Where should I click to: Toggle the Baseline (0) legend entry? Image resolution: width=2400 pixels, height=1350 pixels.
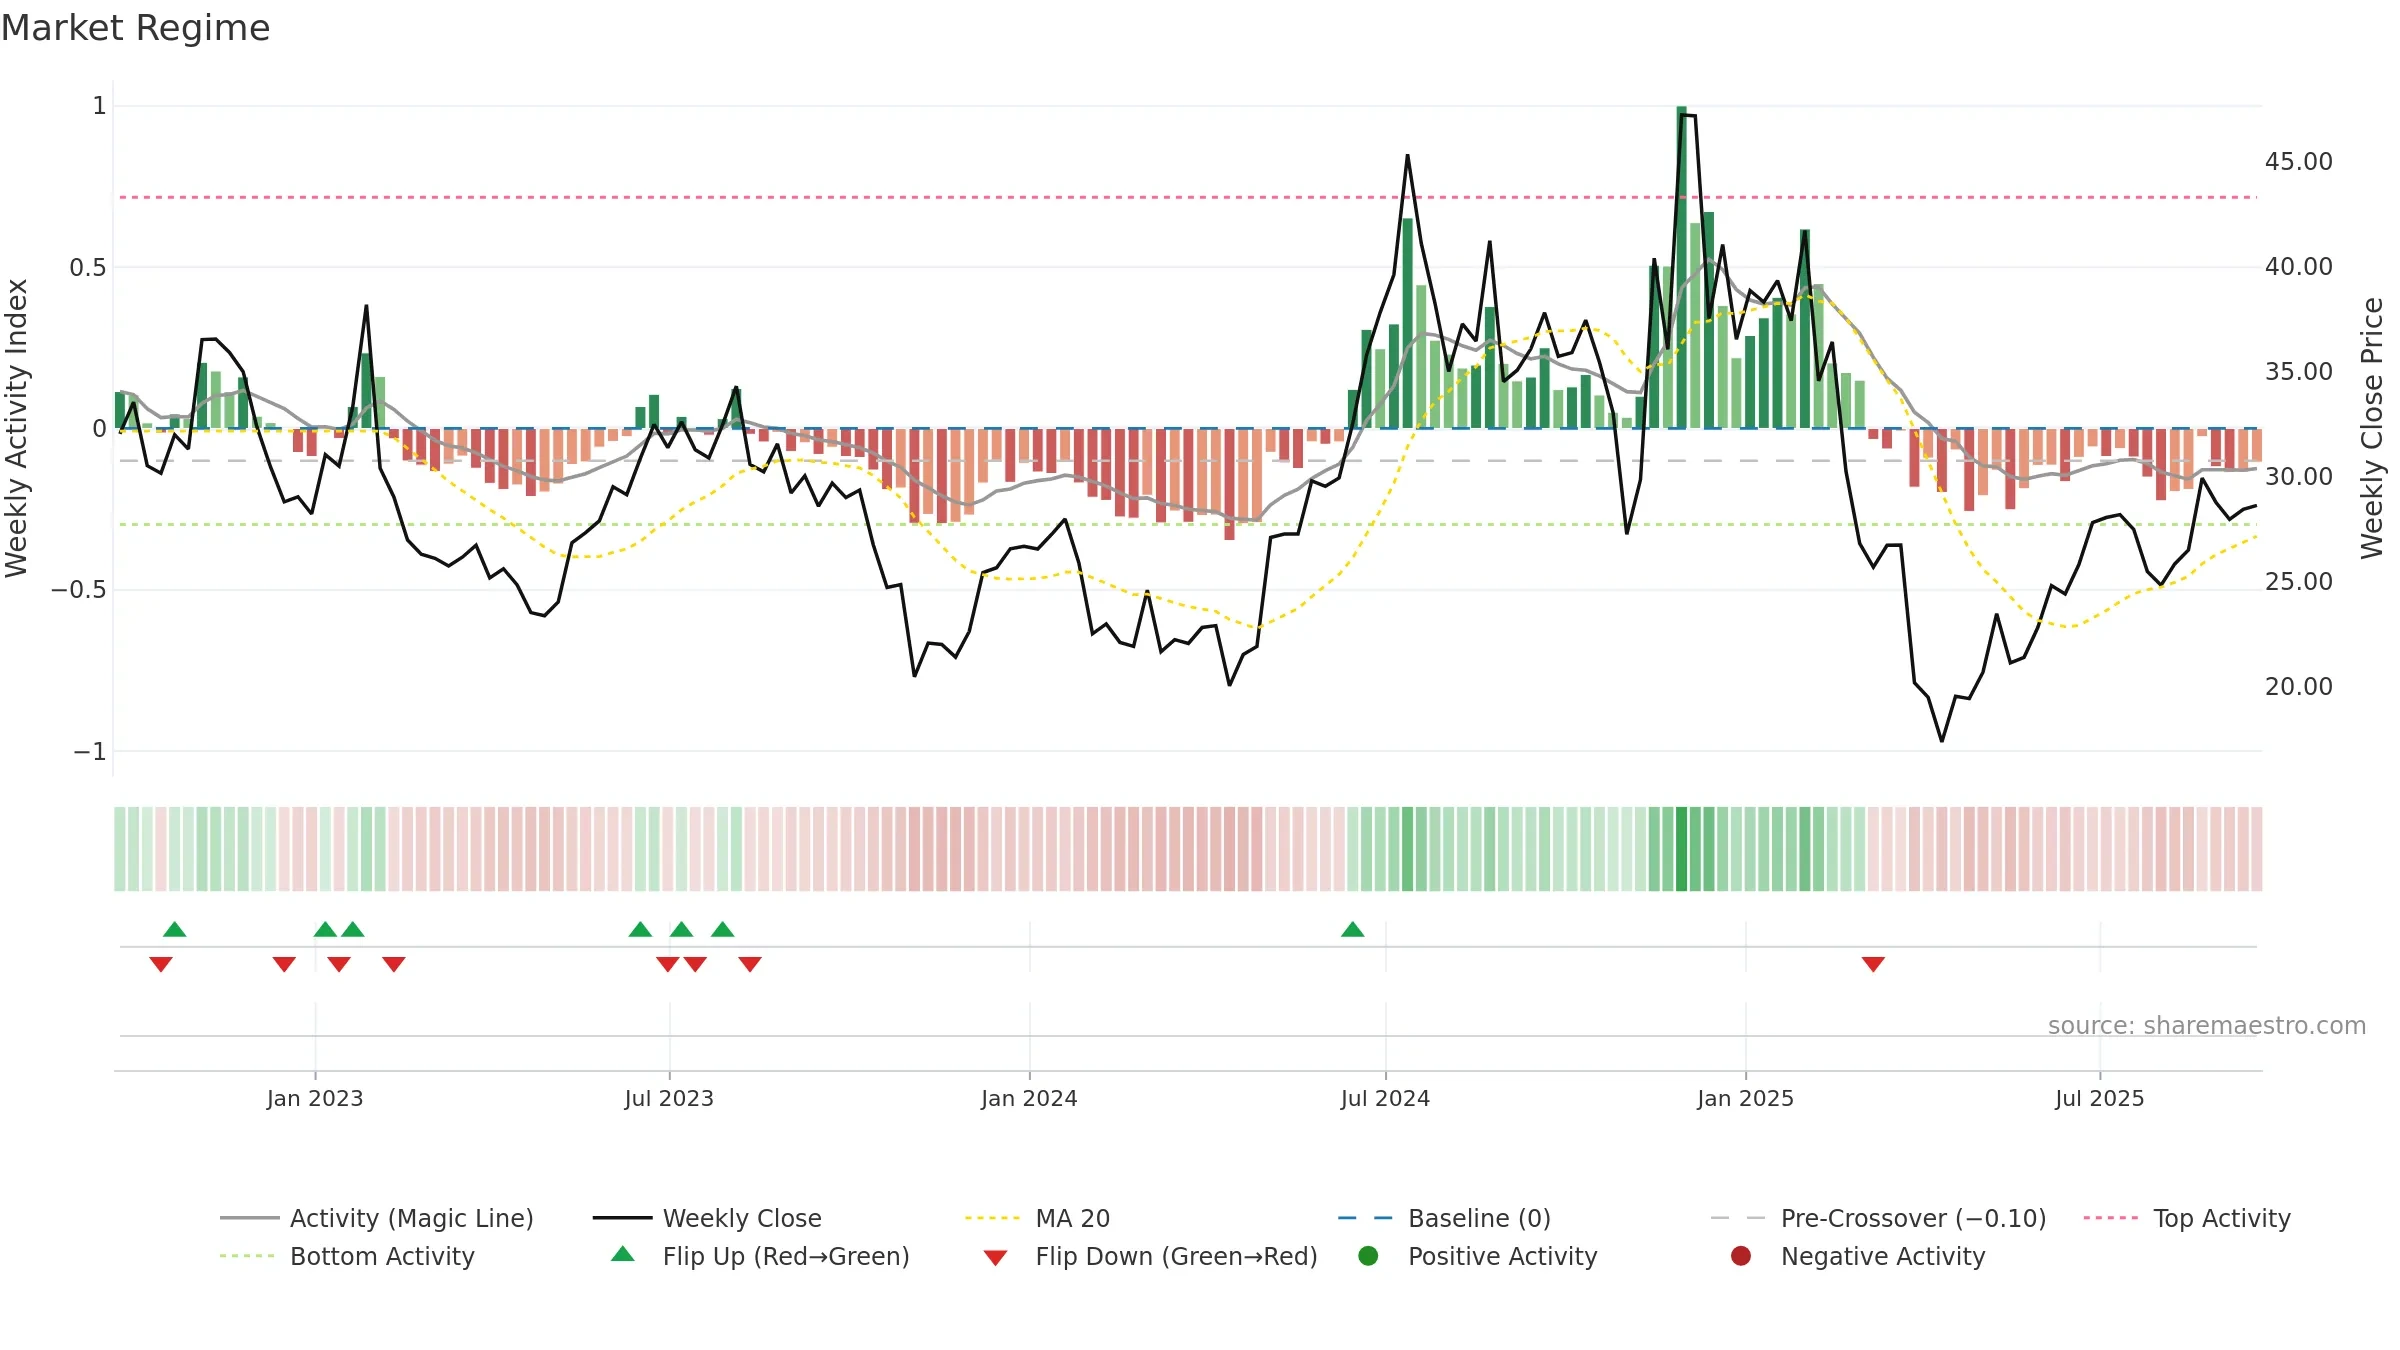click(x=1444, y=1218)
